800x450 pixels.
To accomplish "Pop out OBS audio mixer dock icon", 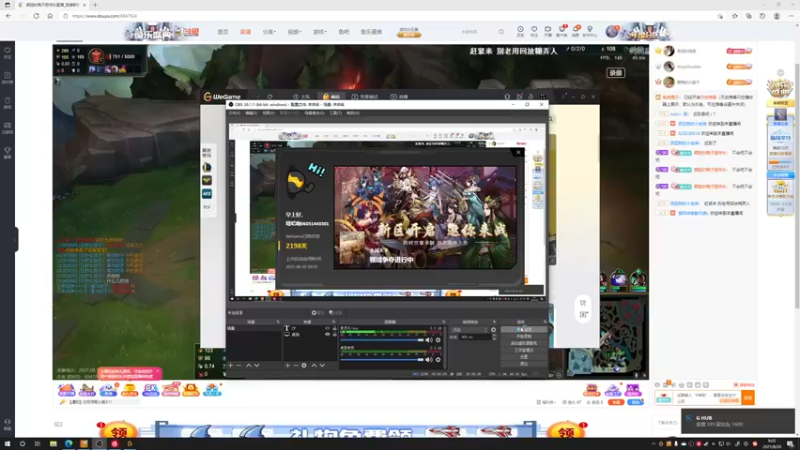I will (x=443, y=322).
